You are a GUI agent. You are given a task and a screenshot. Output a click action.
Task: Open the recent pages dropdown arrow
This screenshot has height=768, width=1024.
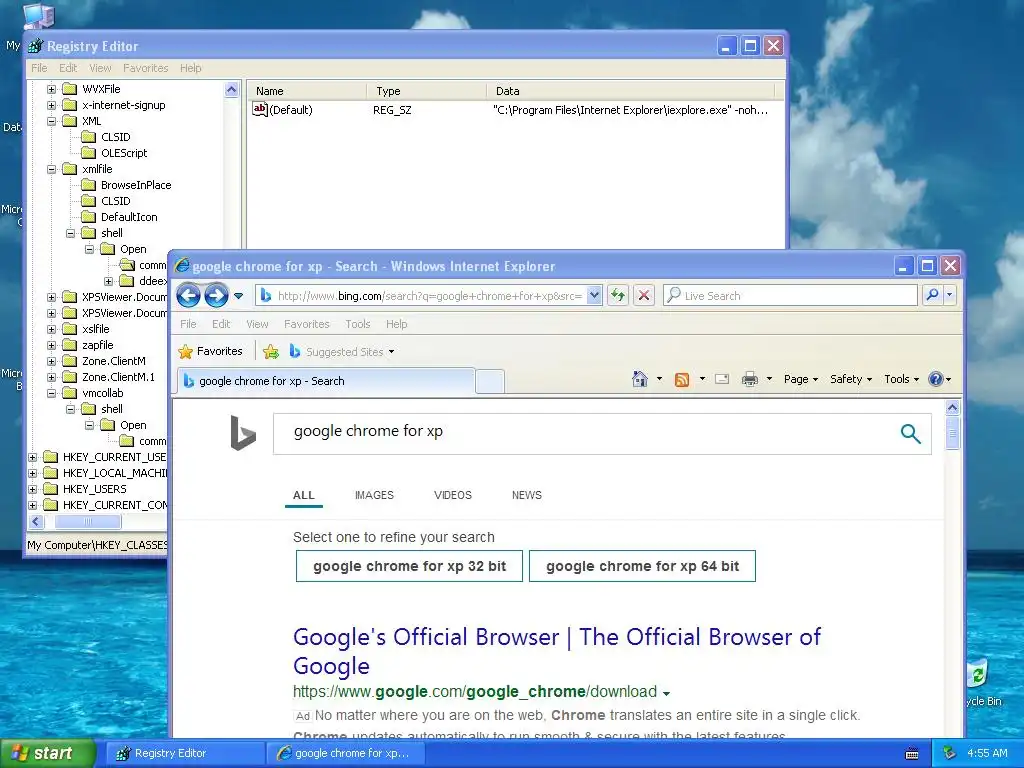[x=239, y=296]
